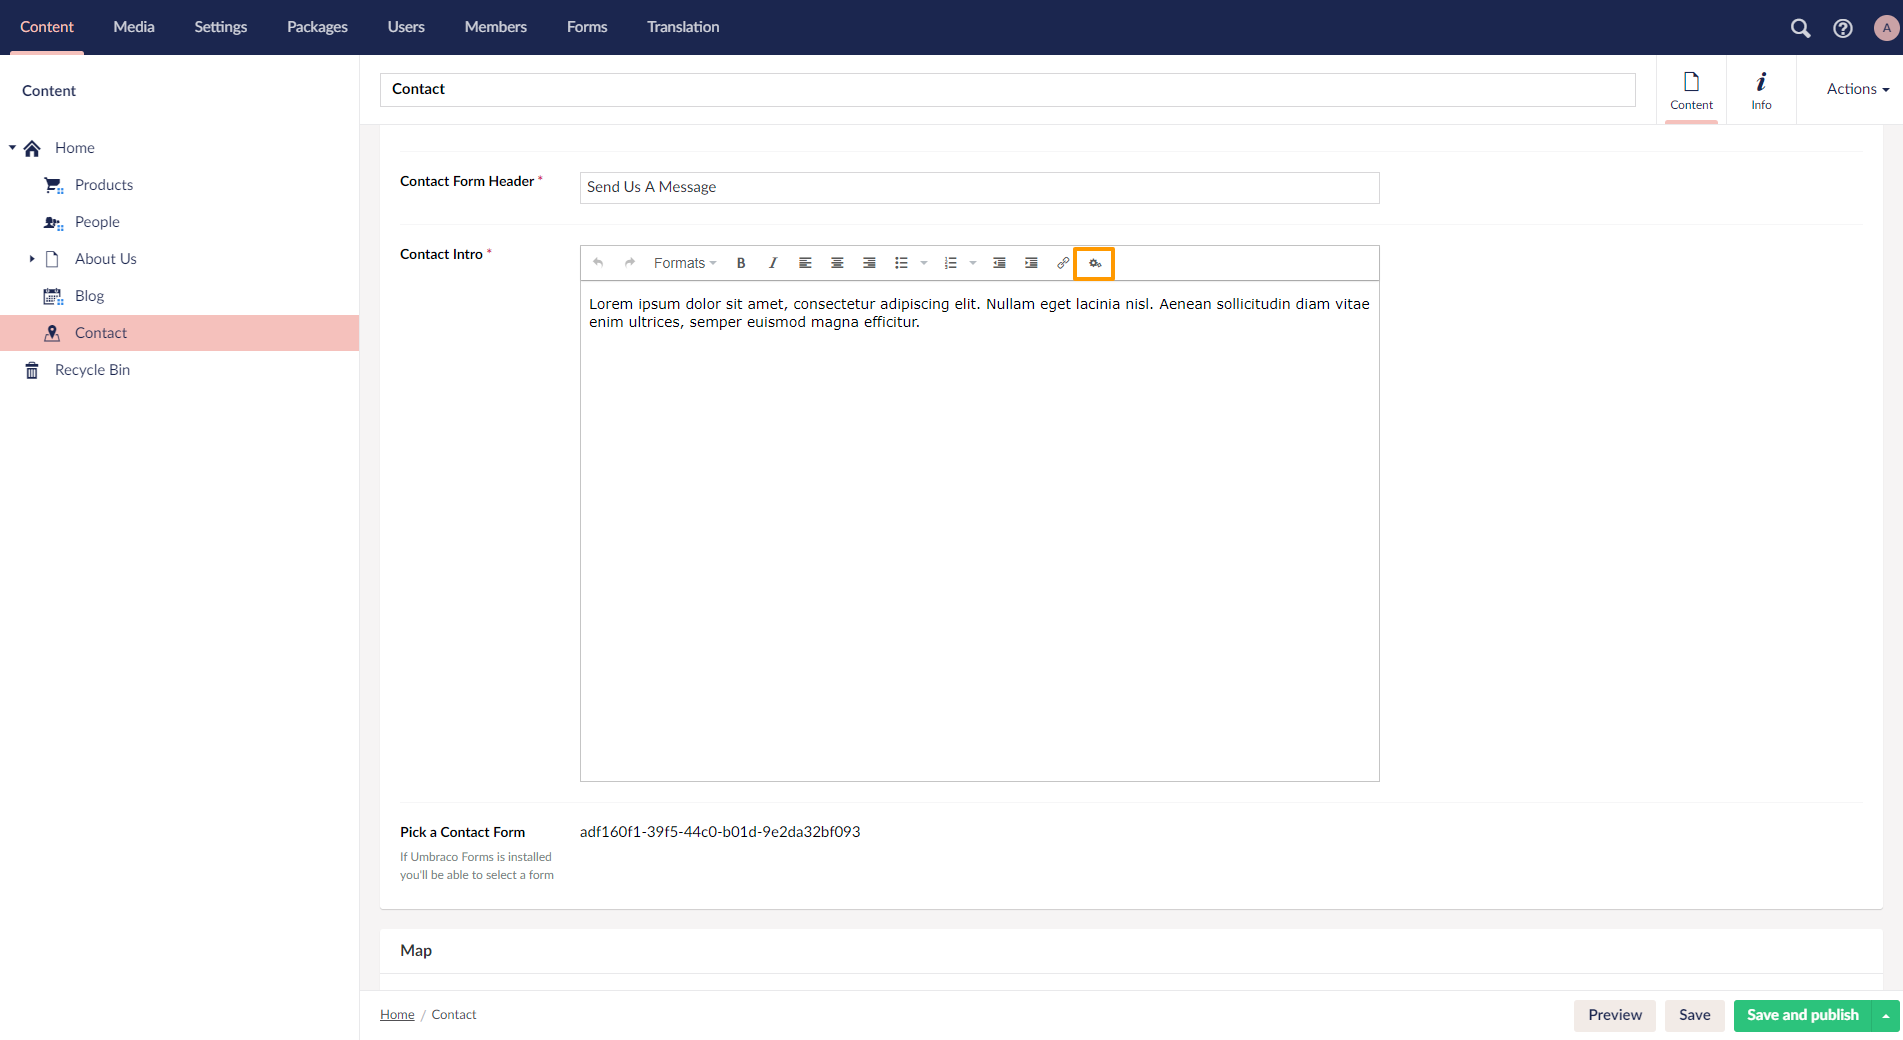Select People in the content tree

click(97, 222)
